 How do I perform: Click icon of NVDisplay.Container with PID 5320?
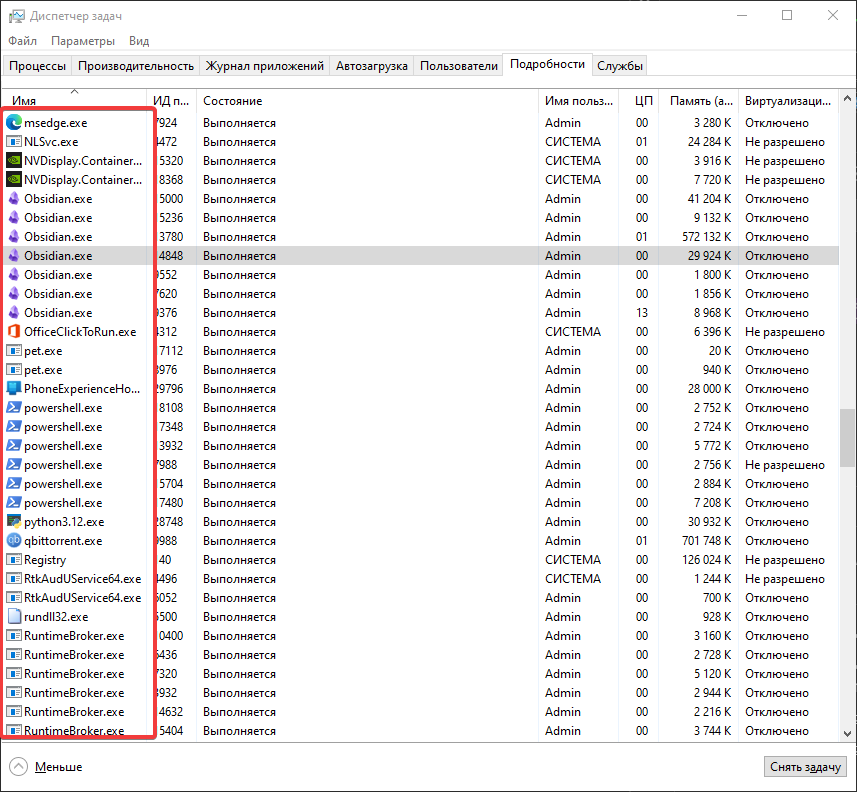coord(14,161)
